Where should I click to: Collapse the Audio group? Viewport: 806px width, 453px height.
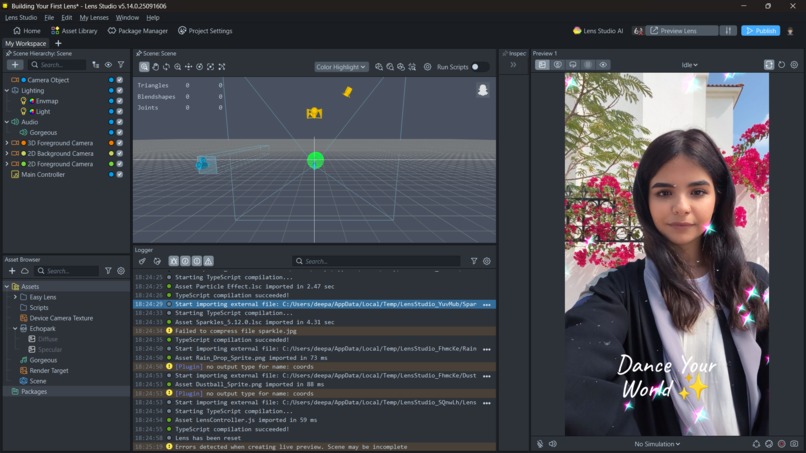(x=7, y=122)
